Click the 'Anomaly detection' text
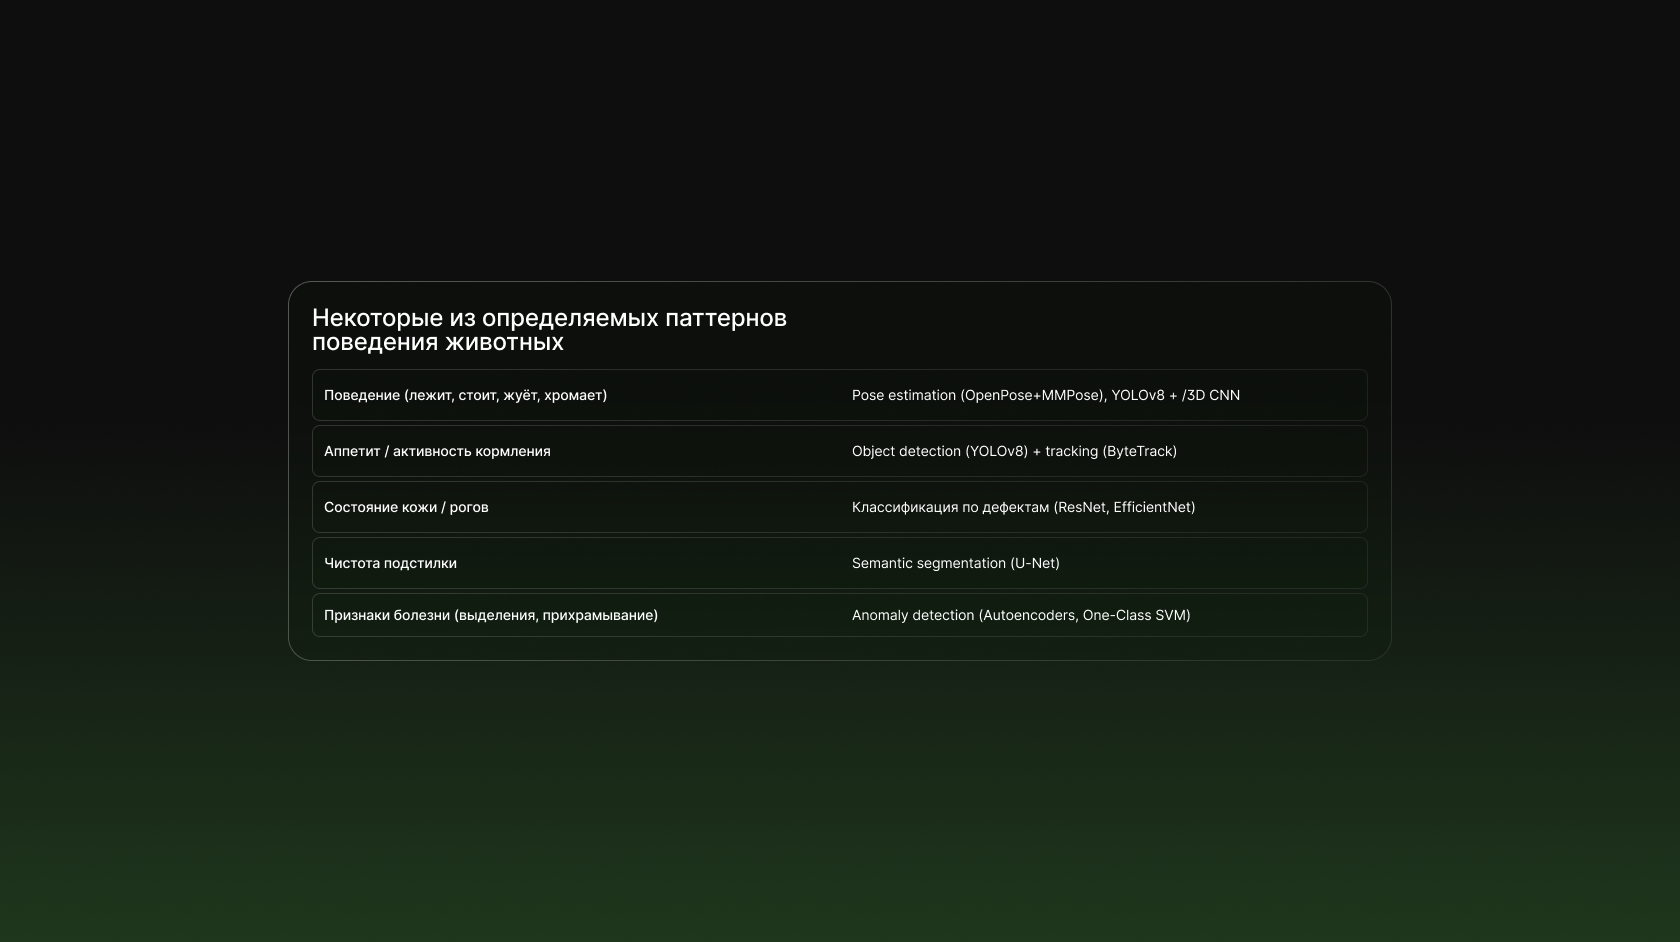This screenshot has width=1680, height=942. coord(912,615)
